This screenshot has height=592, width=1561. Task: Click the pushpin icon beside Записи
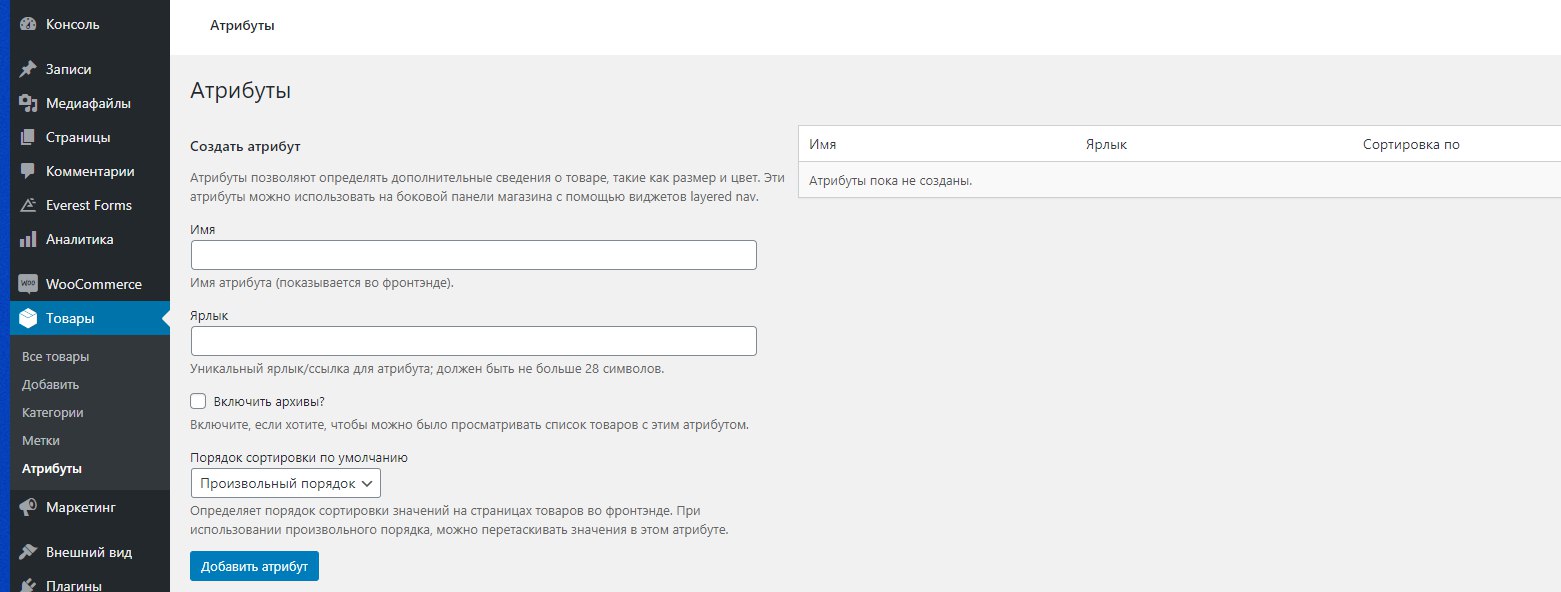[28, 70]
